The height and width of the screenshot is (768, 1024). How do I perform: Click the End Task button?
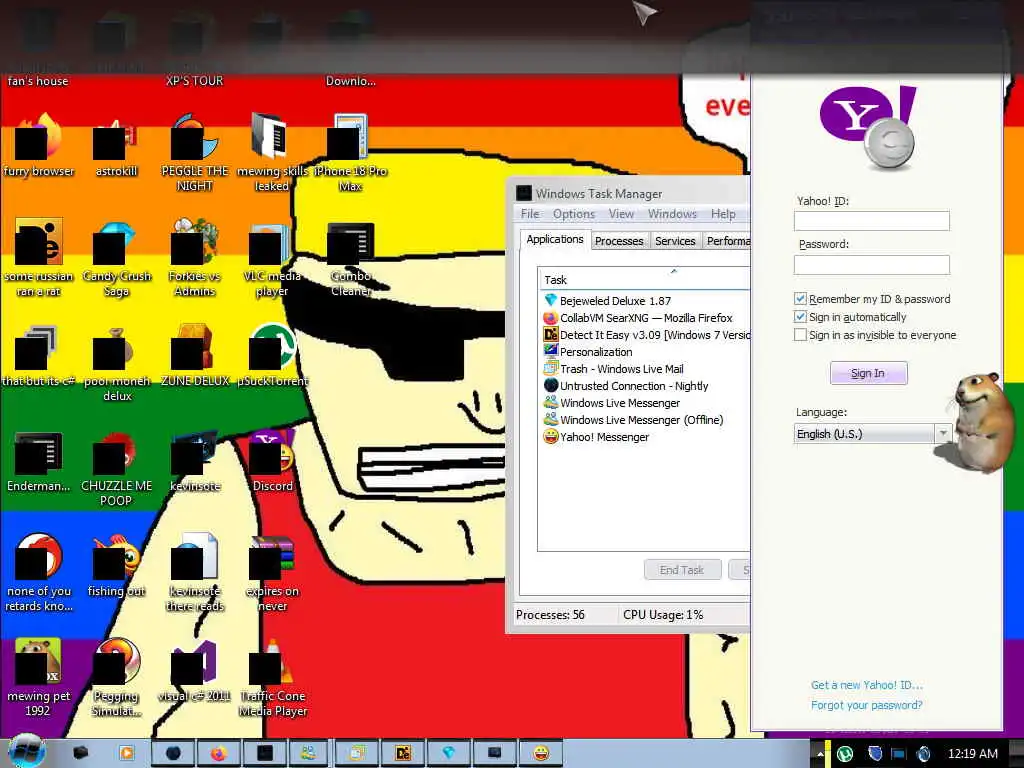pos(682,569)
